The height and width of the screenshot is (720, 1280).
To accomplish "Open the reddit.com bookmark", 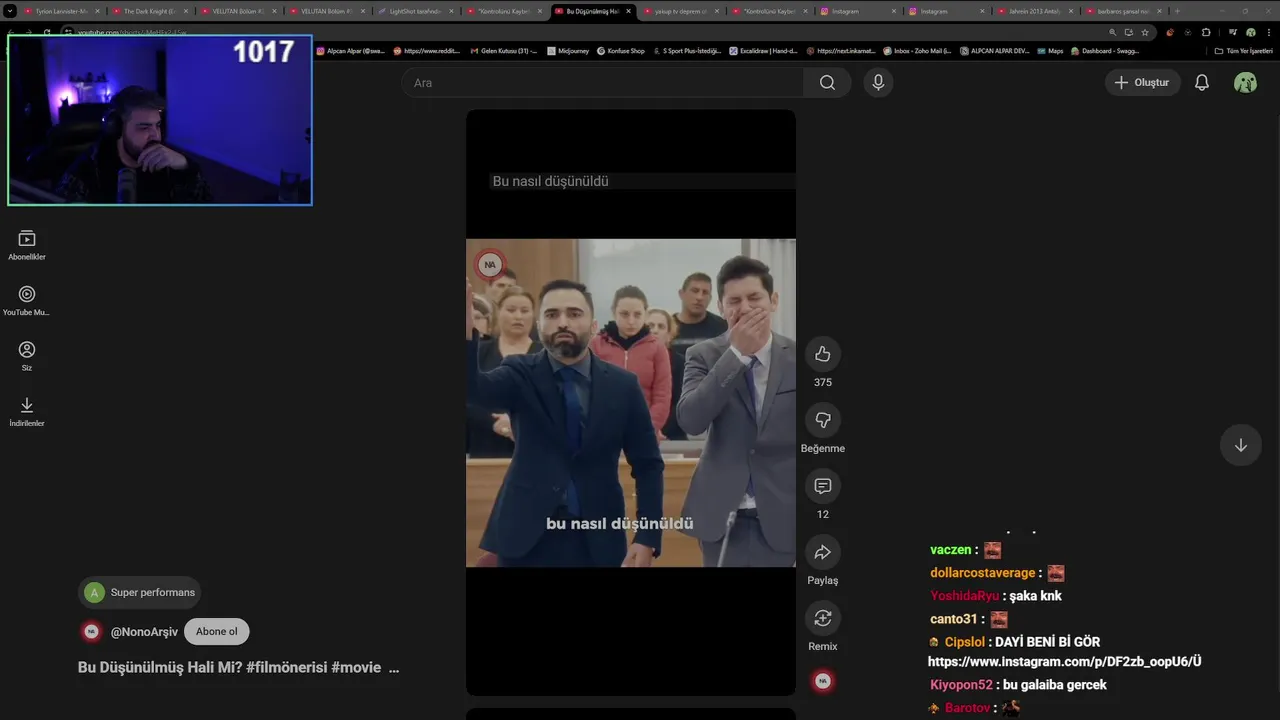I will (x=427, y=51).
